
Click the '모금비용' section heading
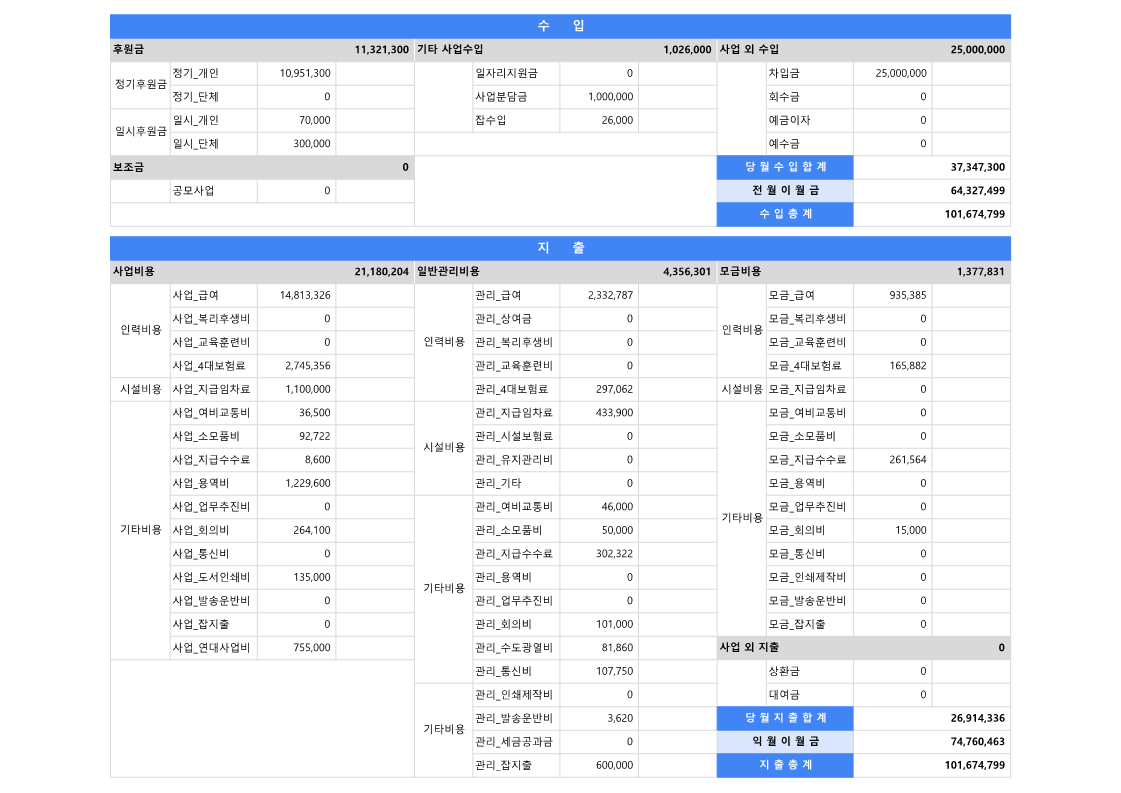741,272
